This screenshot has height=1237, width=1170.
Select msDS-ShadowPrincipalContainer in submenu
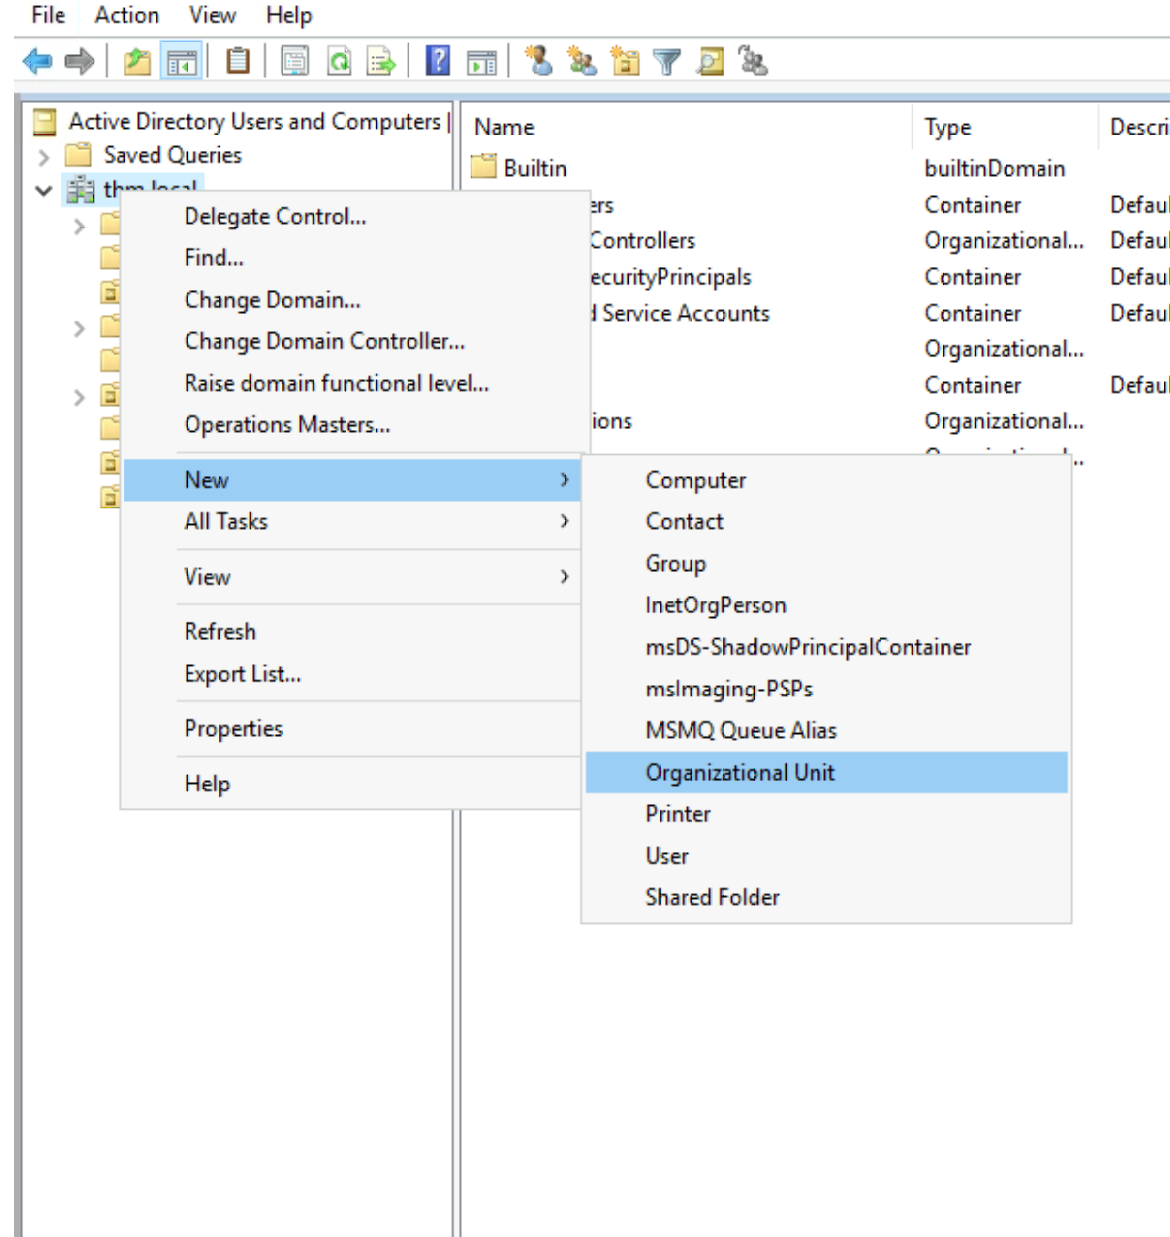[x=826, y=647]
